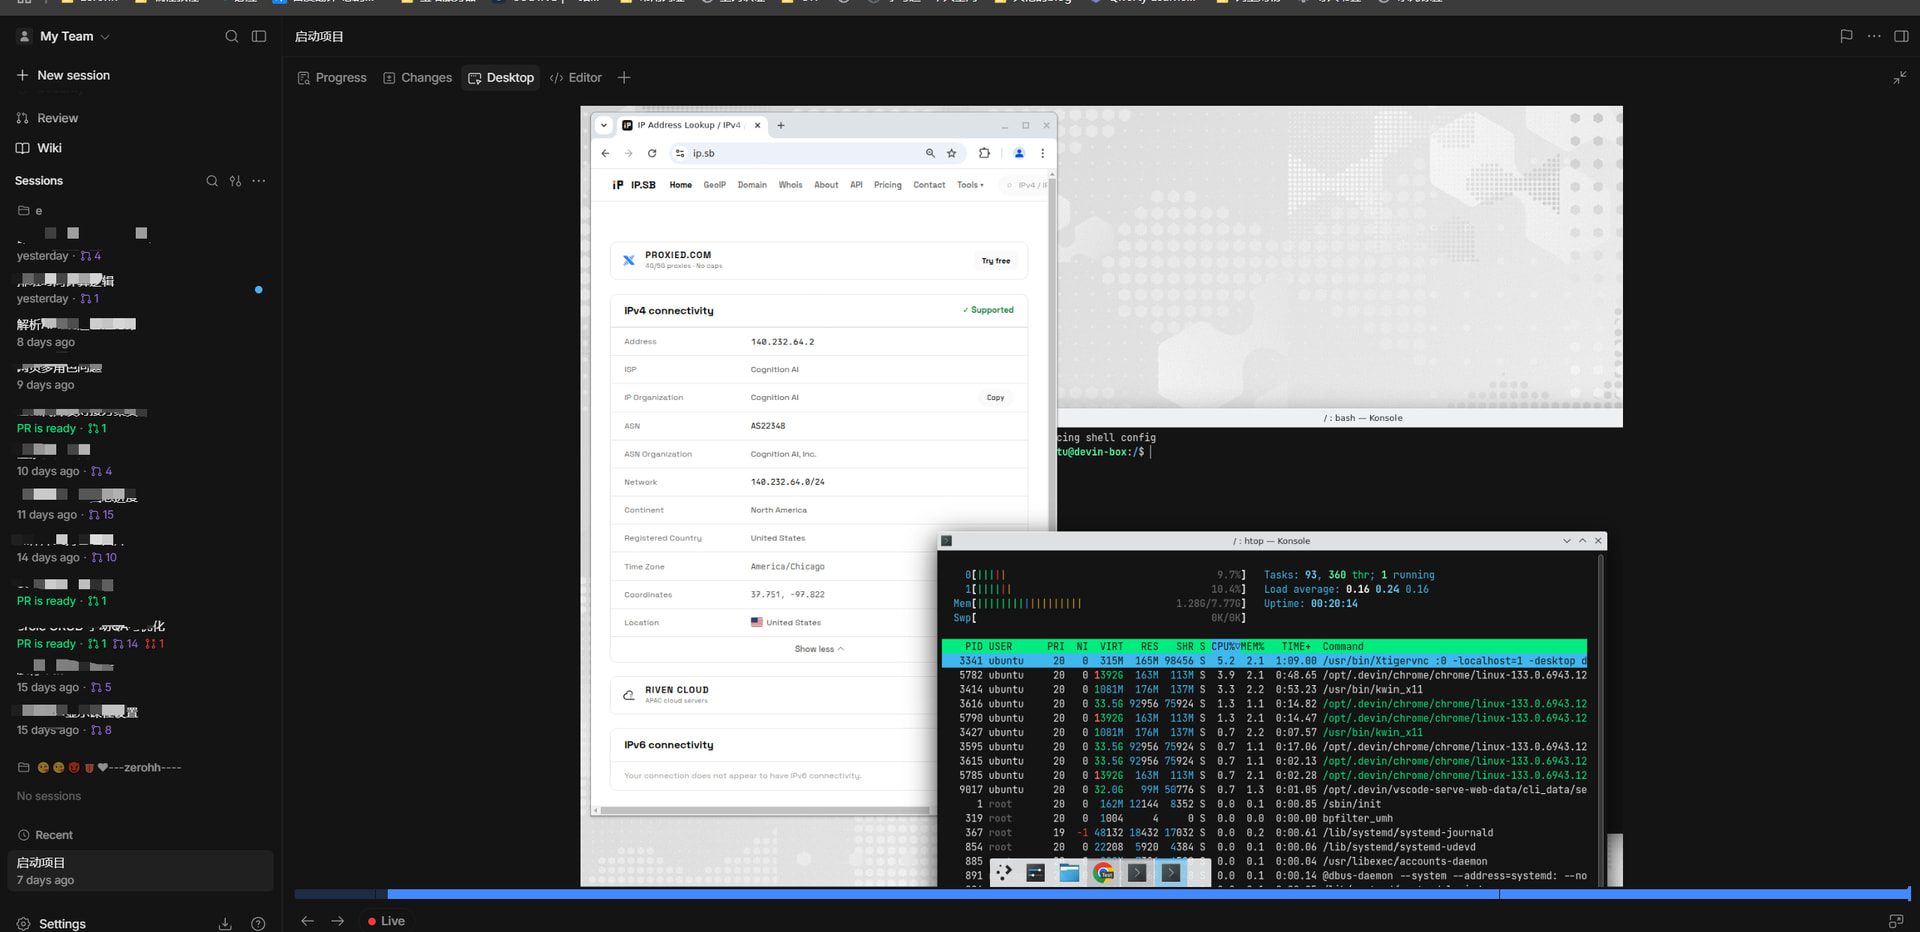The height and width of the screenshot is (932, 1920).
Task: Click the Live indicator button
Action: 386,921
